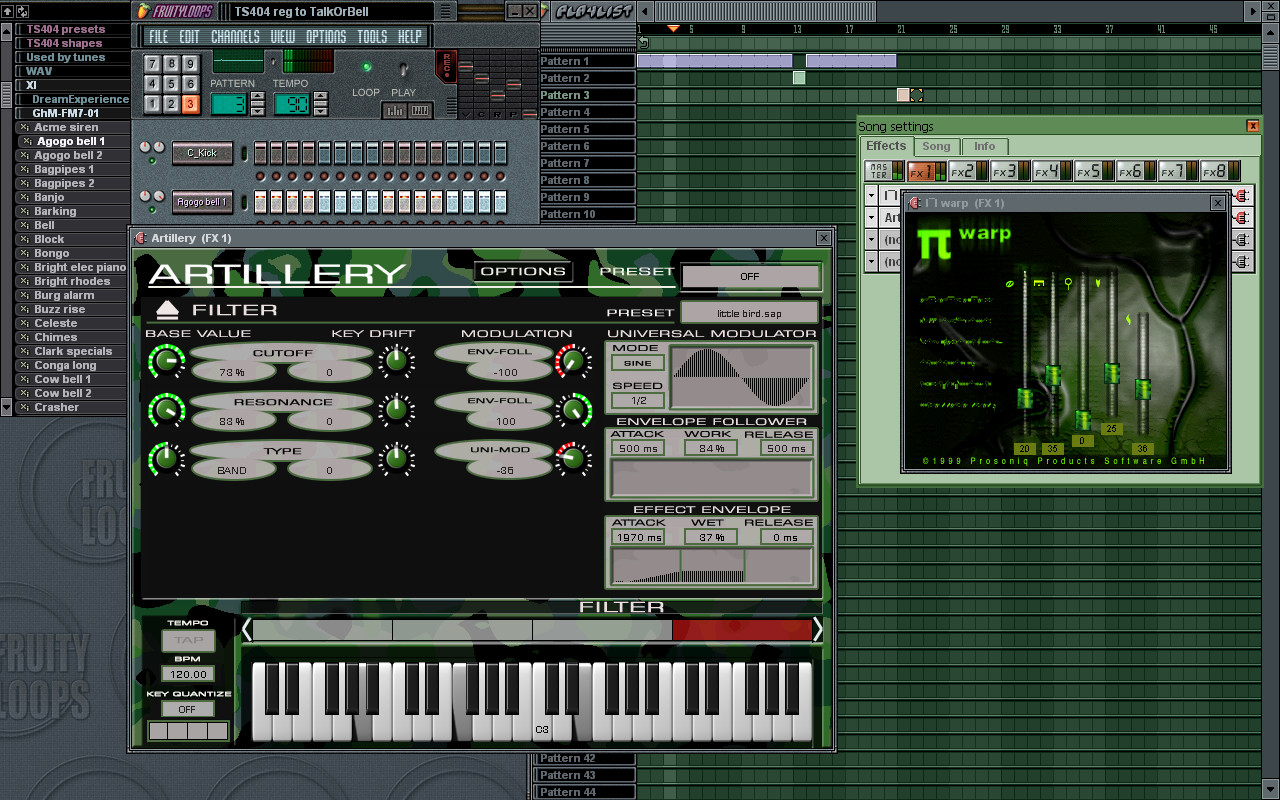The image size is (1280, 800).
Task: Mute the C_Kick channel via green LED
Action: [151, 160]
